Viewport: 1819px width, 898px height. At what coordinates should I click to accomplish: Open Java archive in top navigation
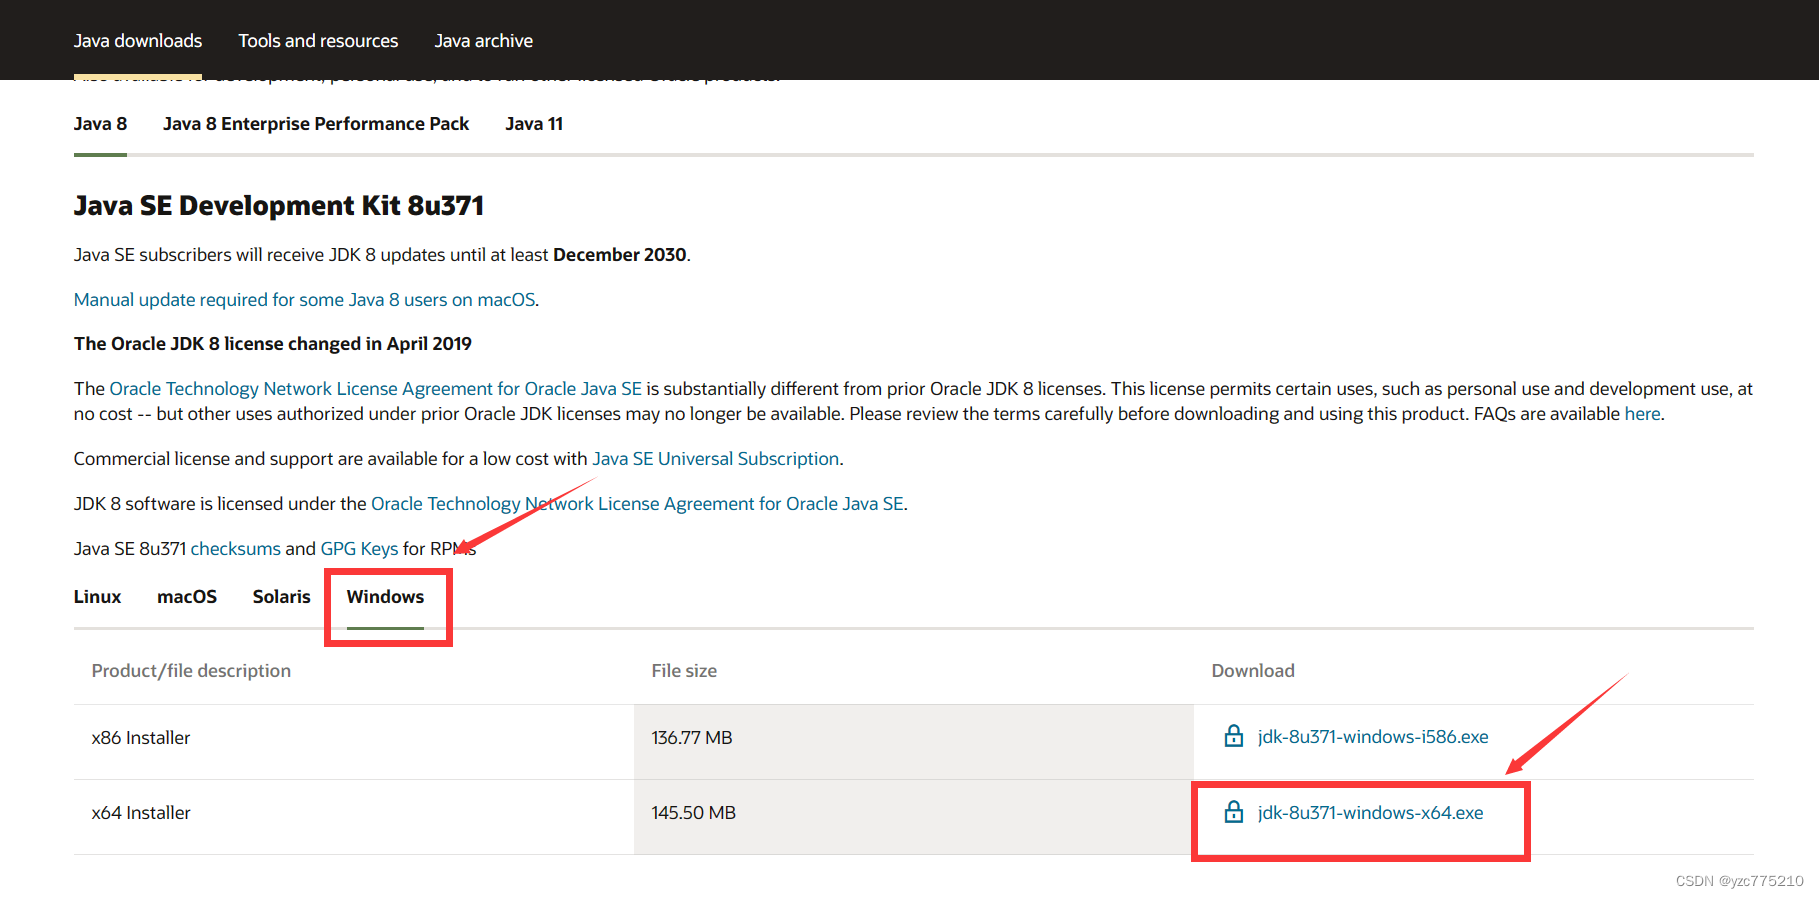pyautogui.click(x=483, y=41)
